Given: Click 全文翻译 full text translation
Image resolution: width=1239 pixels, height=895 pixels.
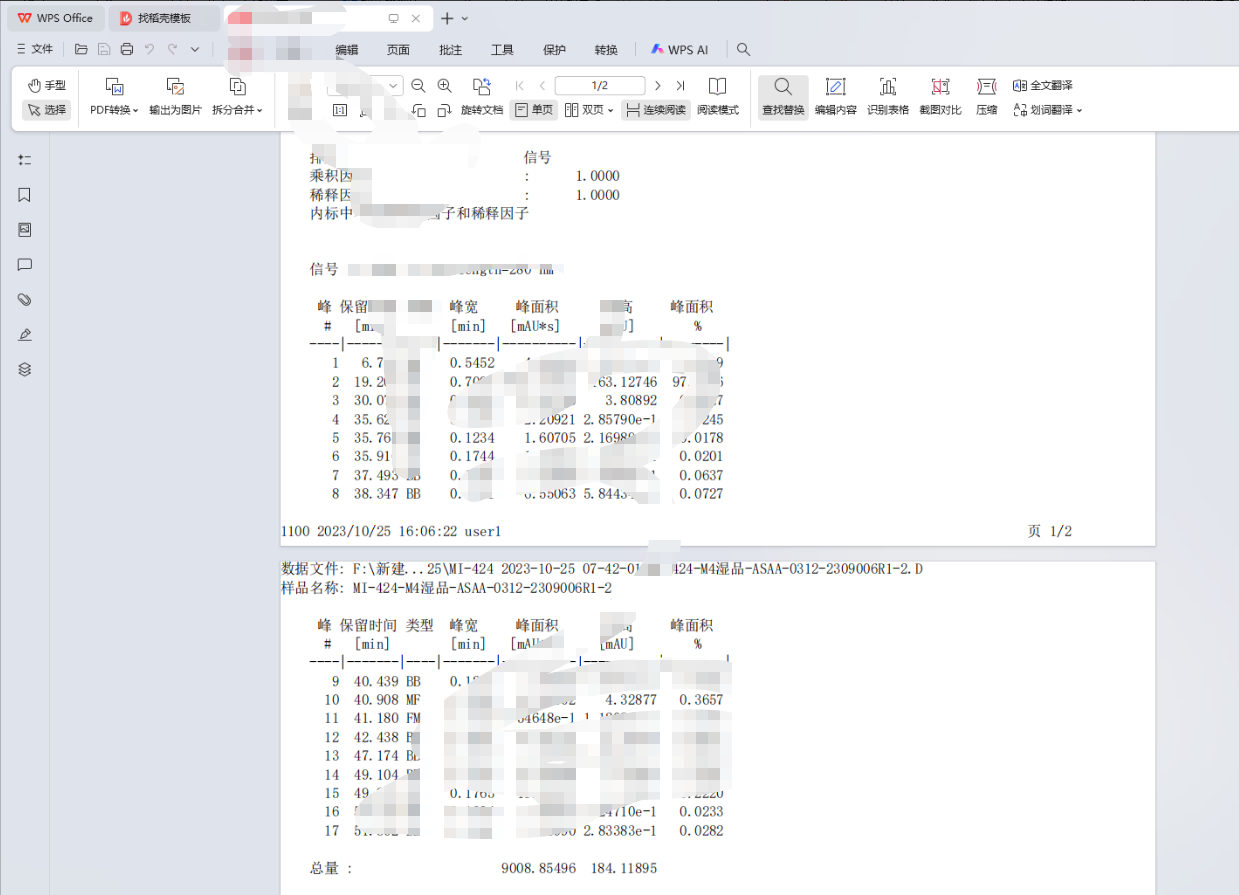Looking at the screenshot, I should click(x=1042, y=86).
